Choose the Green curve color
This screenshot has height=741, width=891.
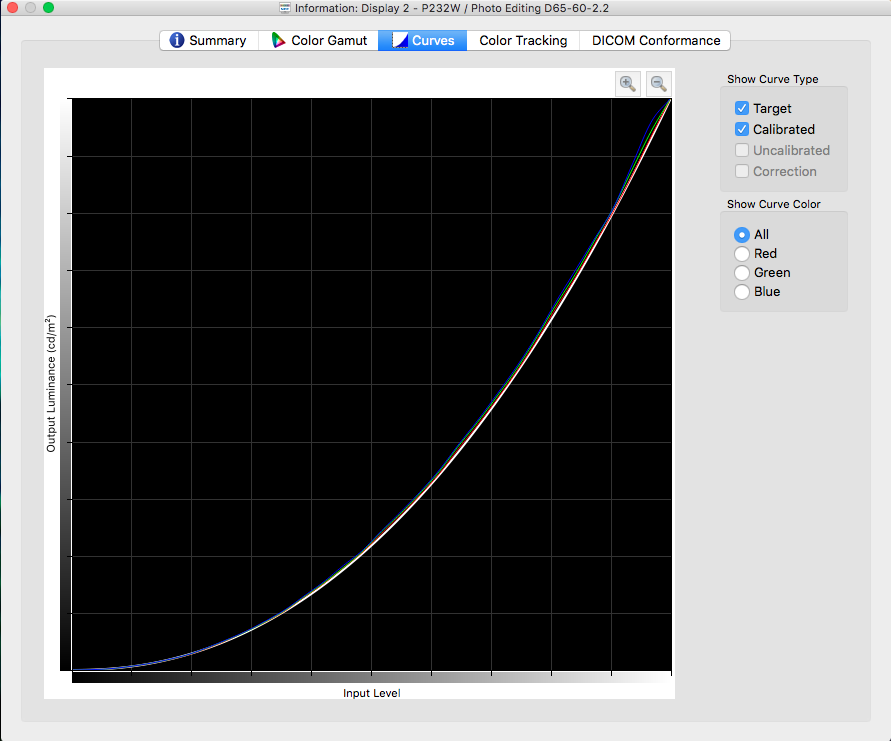coord(742,273)
